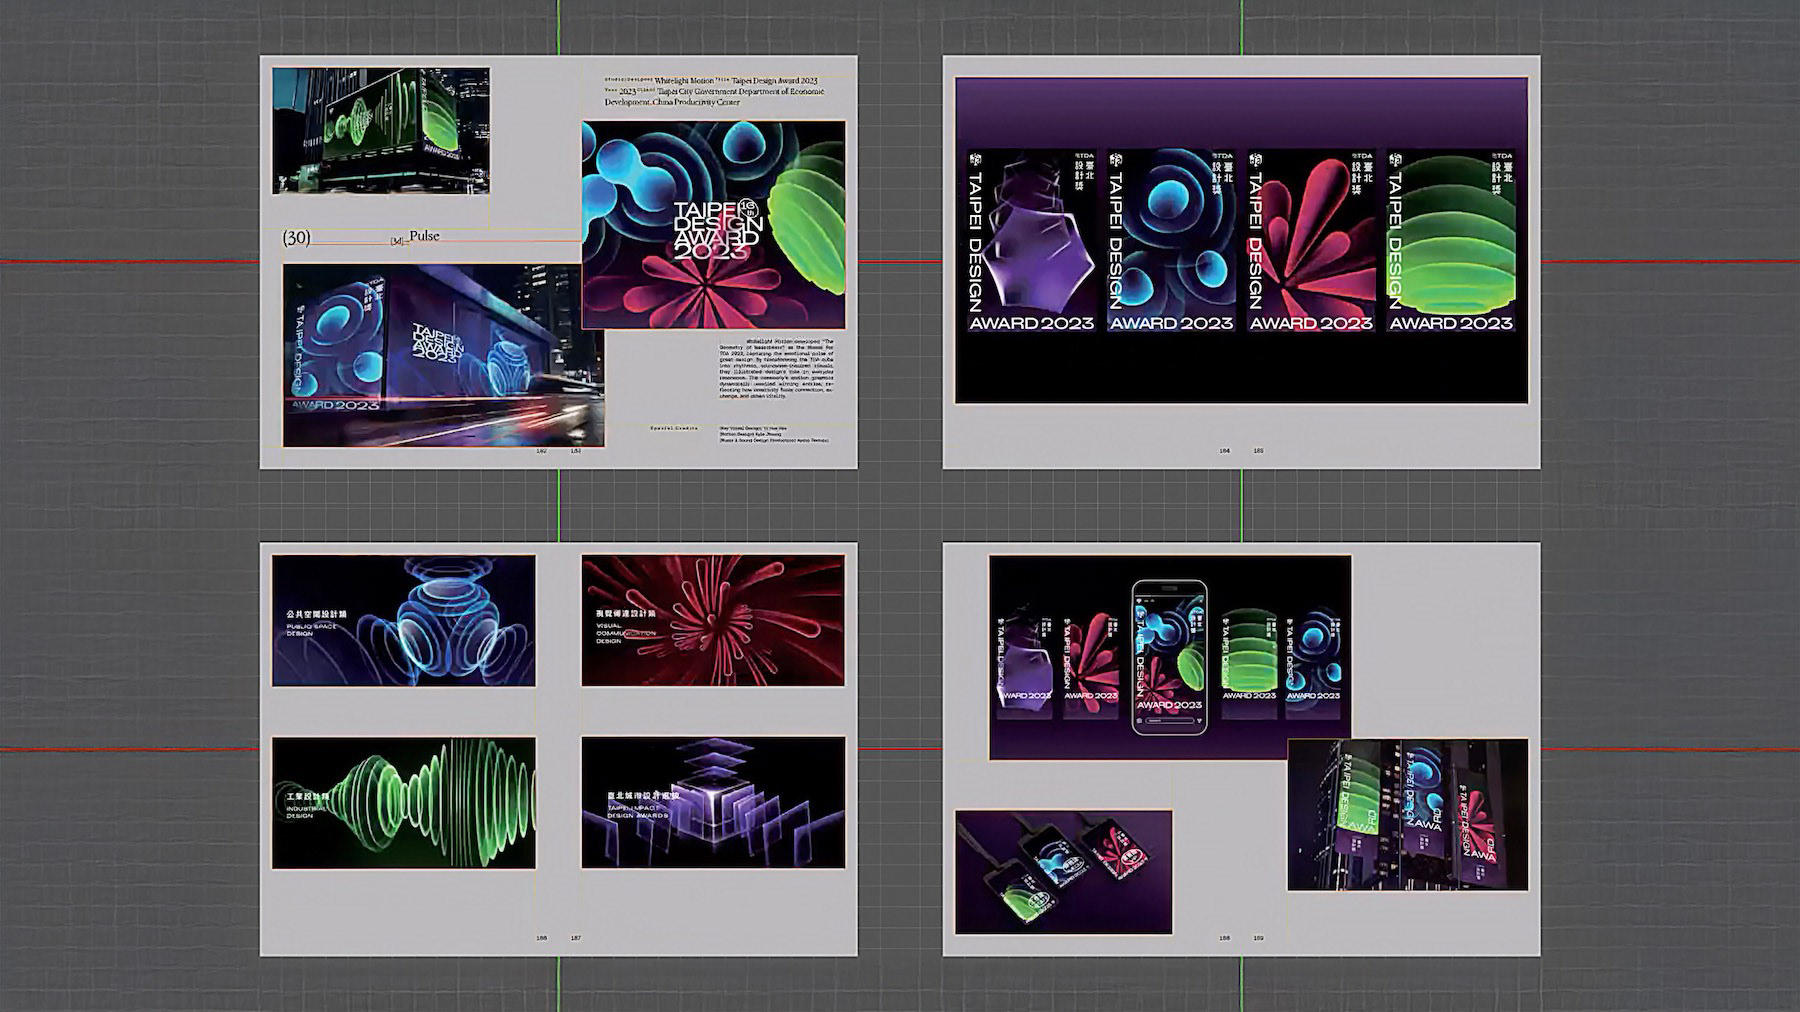Select the building banners night photo
Viewport: 1800px width, 1012px height.
pos(1408,815)
